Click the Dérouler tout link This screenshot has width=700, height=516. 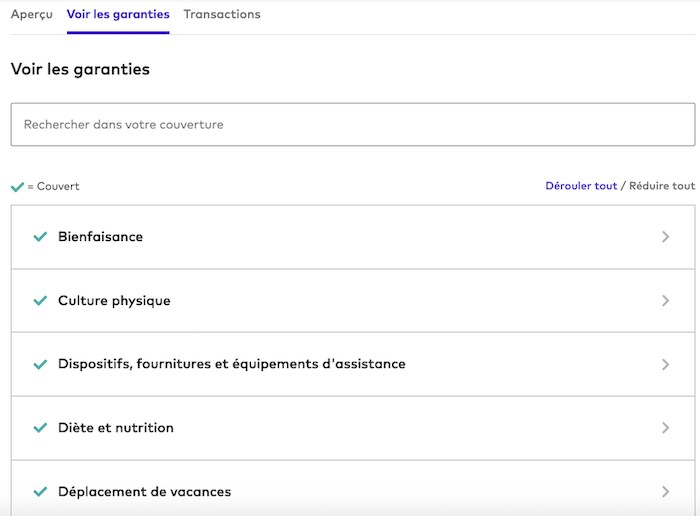click(581, 186)
